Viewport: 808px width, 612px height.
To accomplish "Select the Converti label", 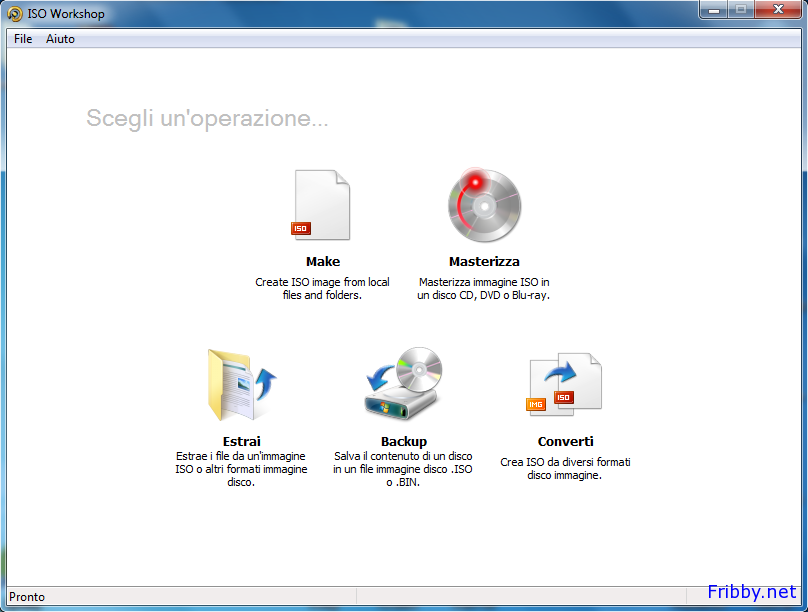I will click(565, 441).
